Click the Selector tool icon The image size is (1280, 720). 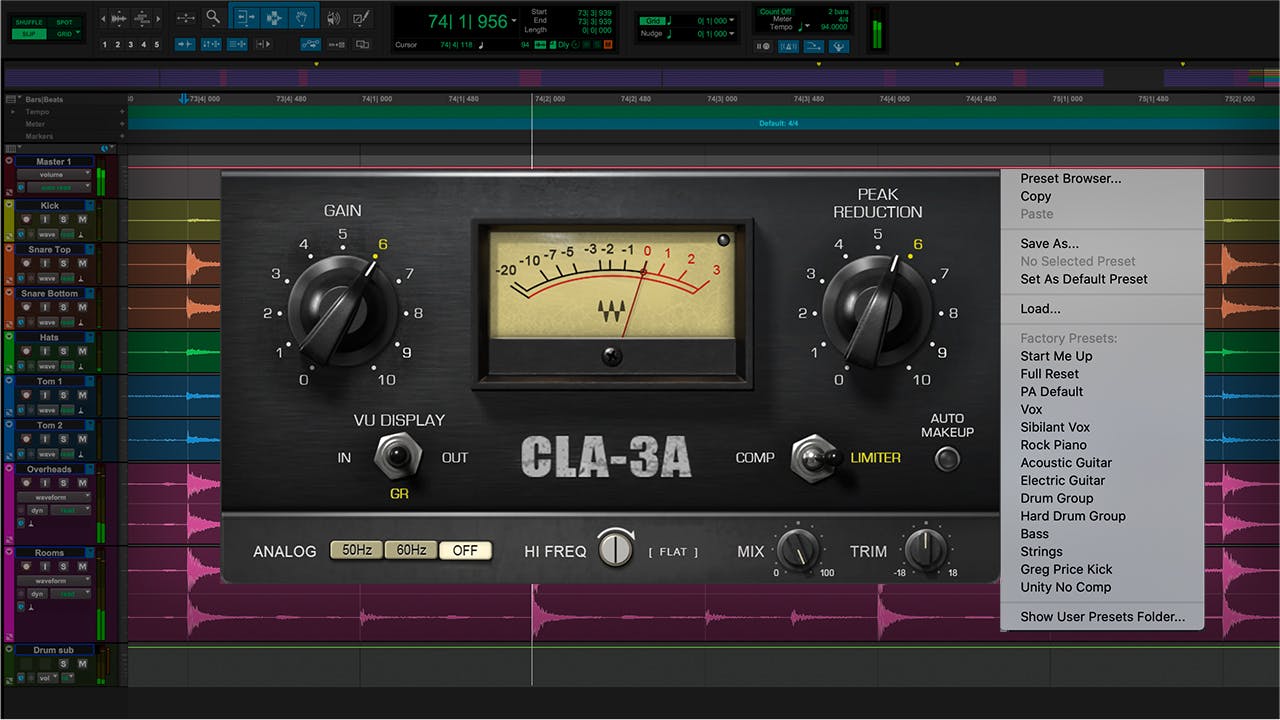(272, 17)
